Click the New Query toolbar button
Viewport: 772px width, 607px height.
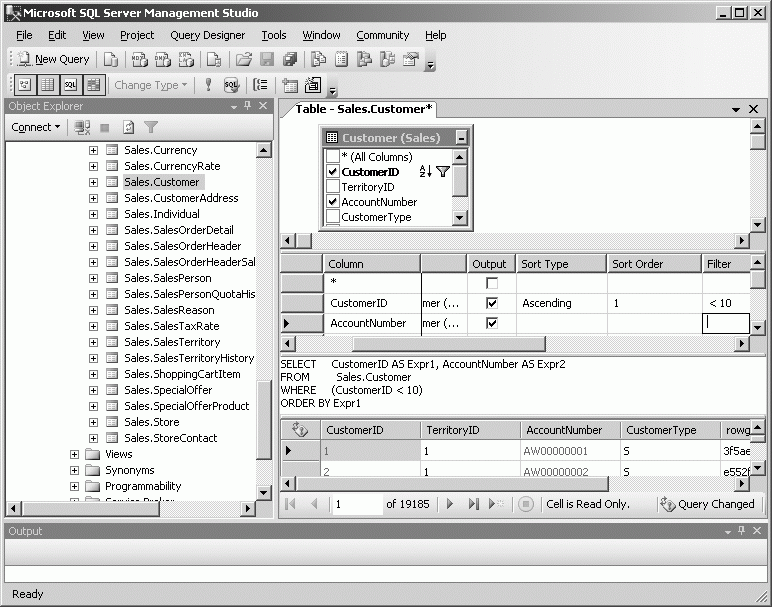coord(54,60)
